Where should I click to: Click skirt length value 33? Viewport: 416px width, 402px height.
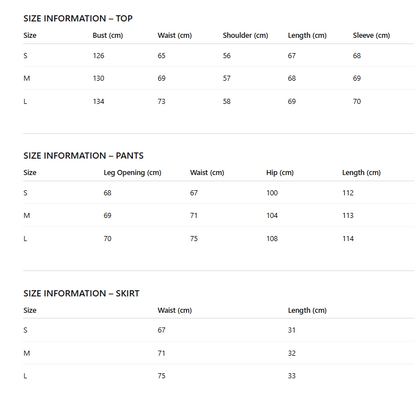292,376
